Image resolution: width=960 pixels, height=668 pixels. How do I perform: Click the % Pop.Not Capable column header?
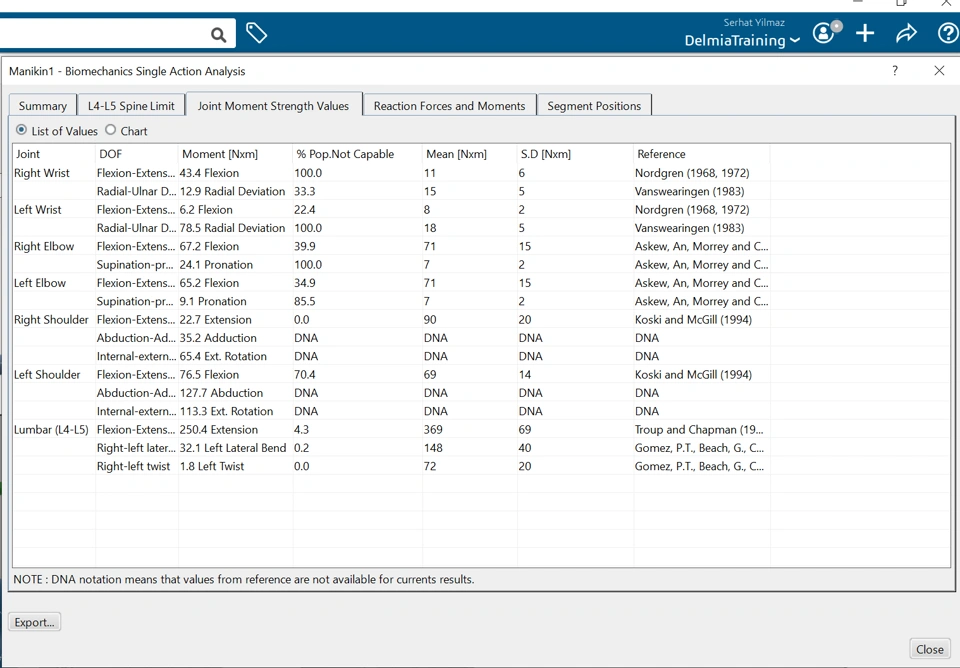tap(345, 154)
